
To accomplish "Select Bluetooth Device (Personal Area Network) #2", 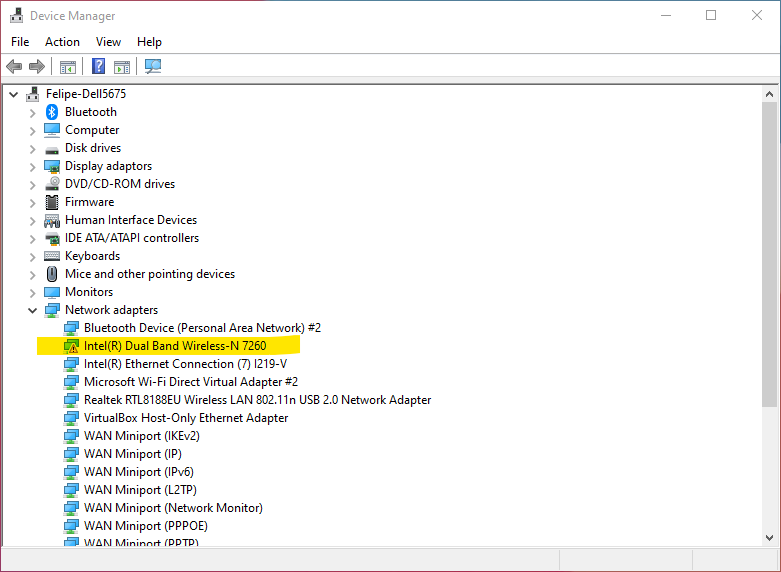I will tap(202, 328).
